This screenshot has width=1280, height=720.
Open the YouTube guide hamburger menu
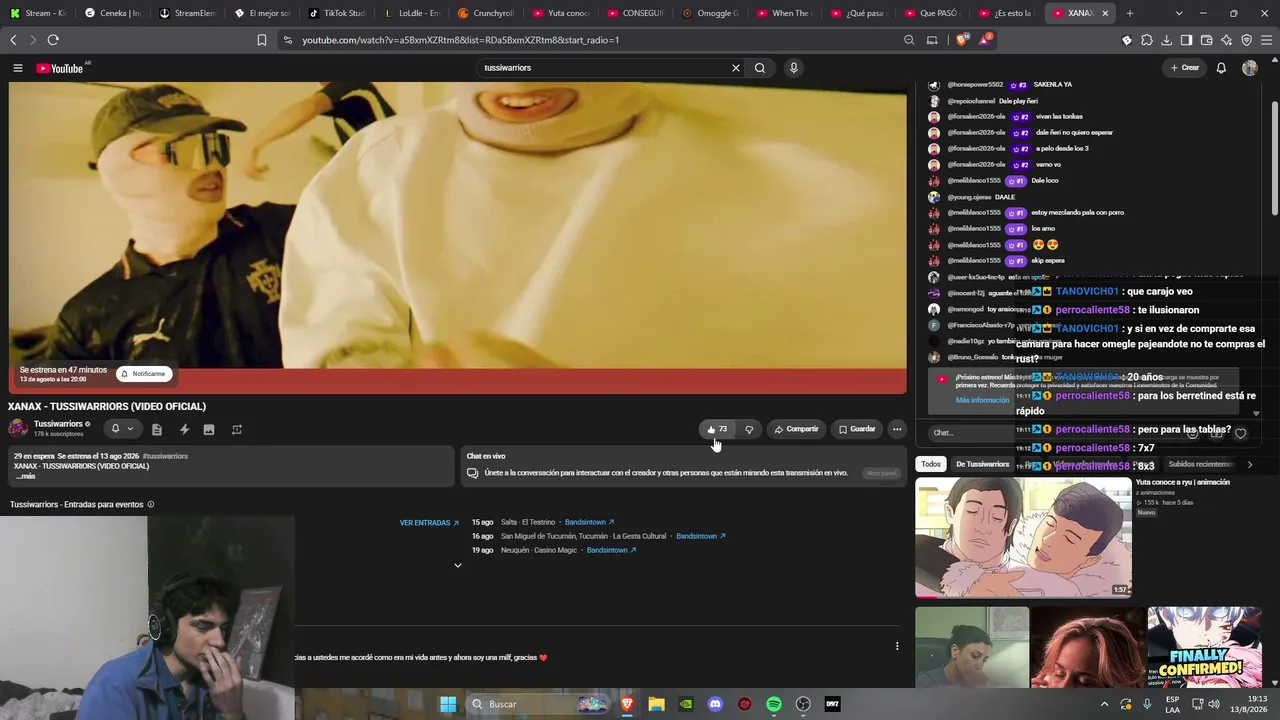click(17, 68)
